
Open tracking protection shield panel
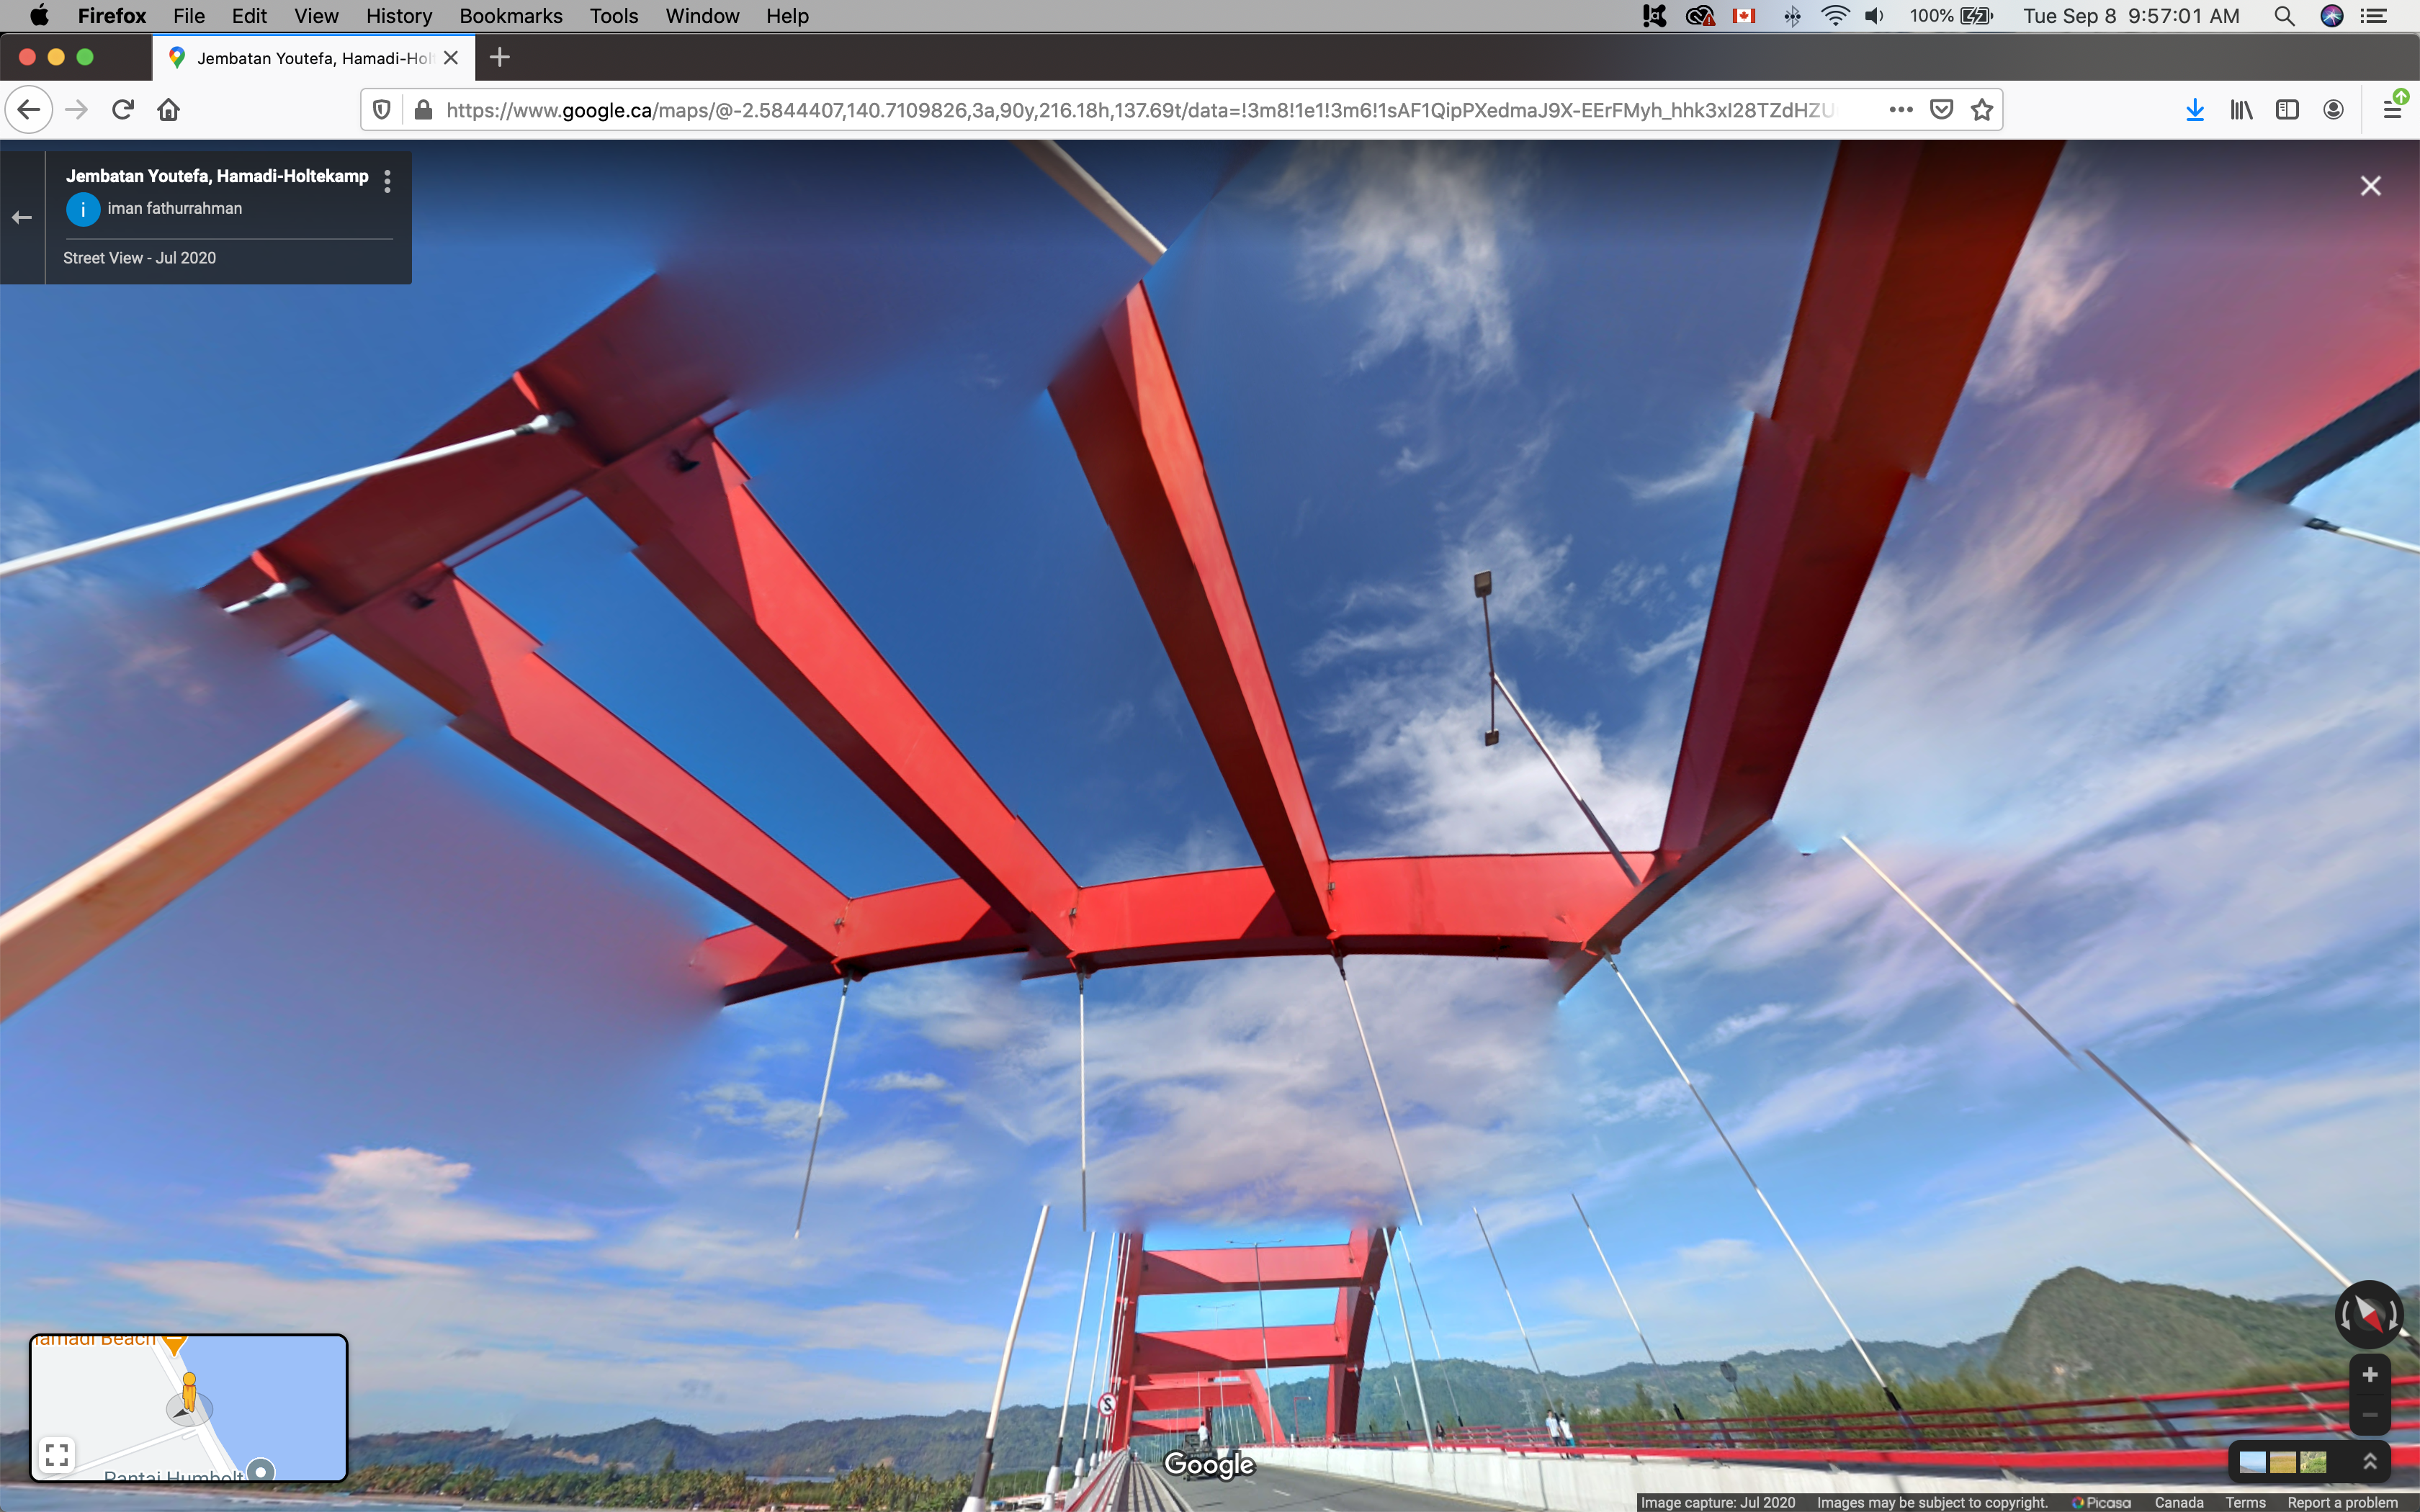381,110
